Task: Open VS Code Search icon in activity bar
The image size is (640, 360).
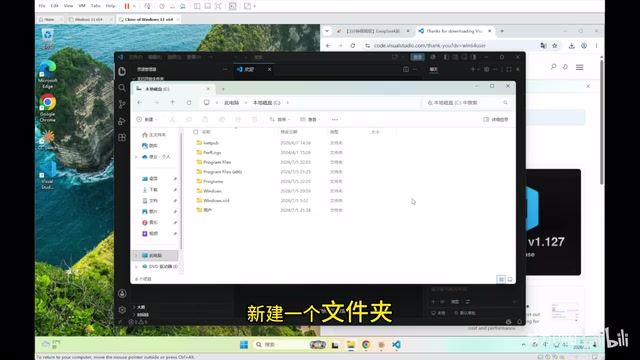Action: (122, 88)
